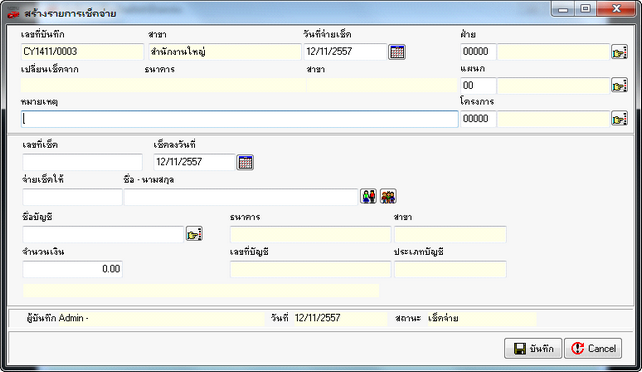Focus the เลขที่เช็ค cheque number field
642x372 pixels.
pos(82,162)
